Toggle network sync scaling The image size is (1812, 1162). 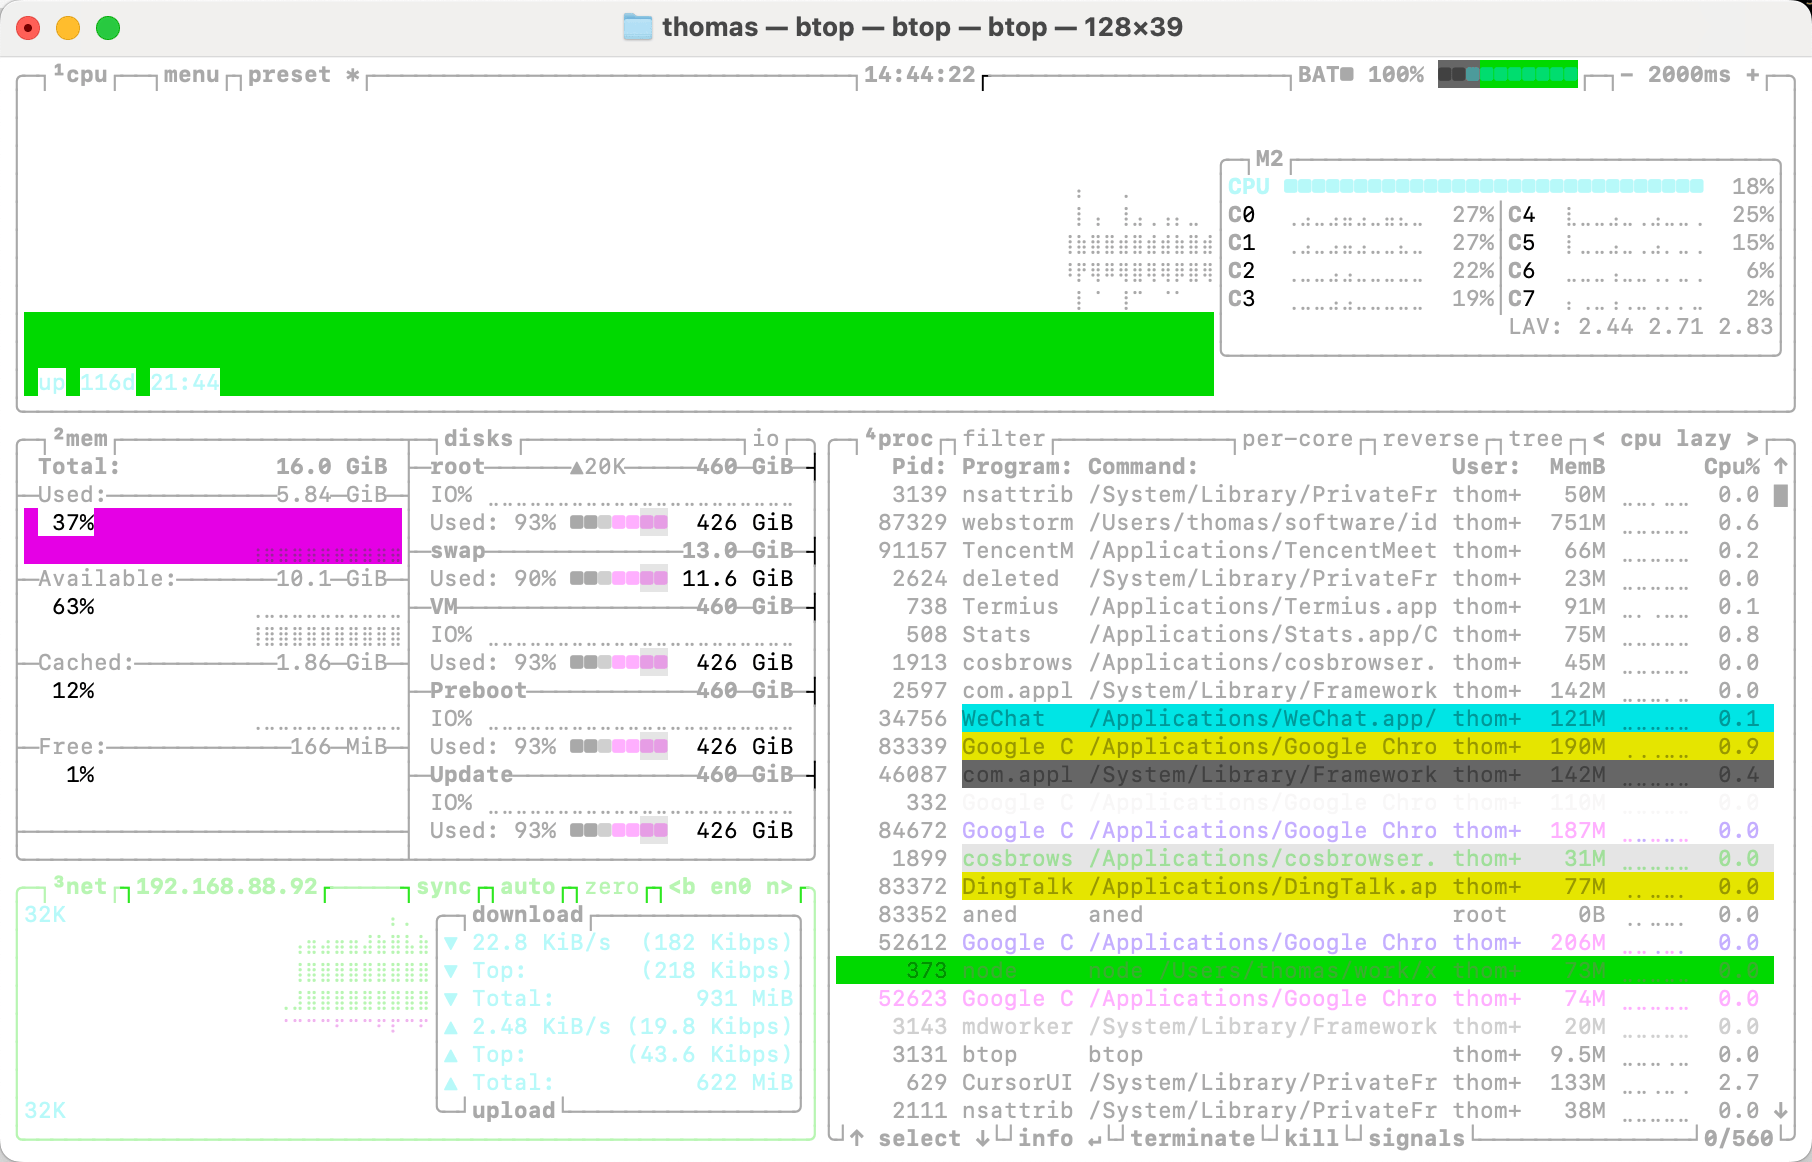point(443,887)
